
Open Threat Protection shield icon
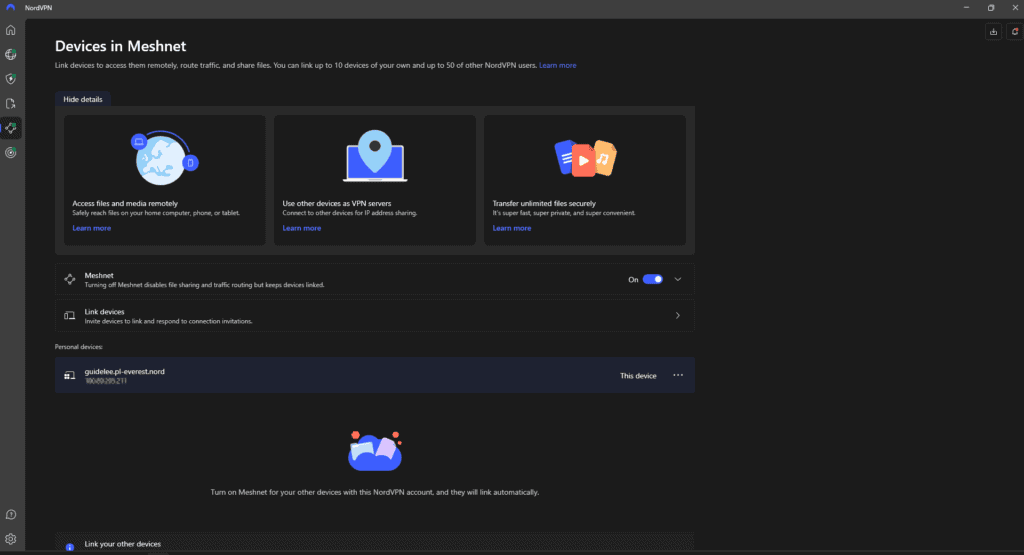pyautogui.click(x=11, y=79)
